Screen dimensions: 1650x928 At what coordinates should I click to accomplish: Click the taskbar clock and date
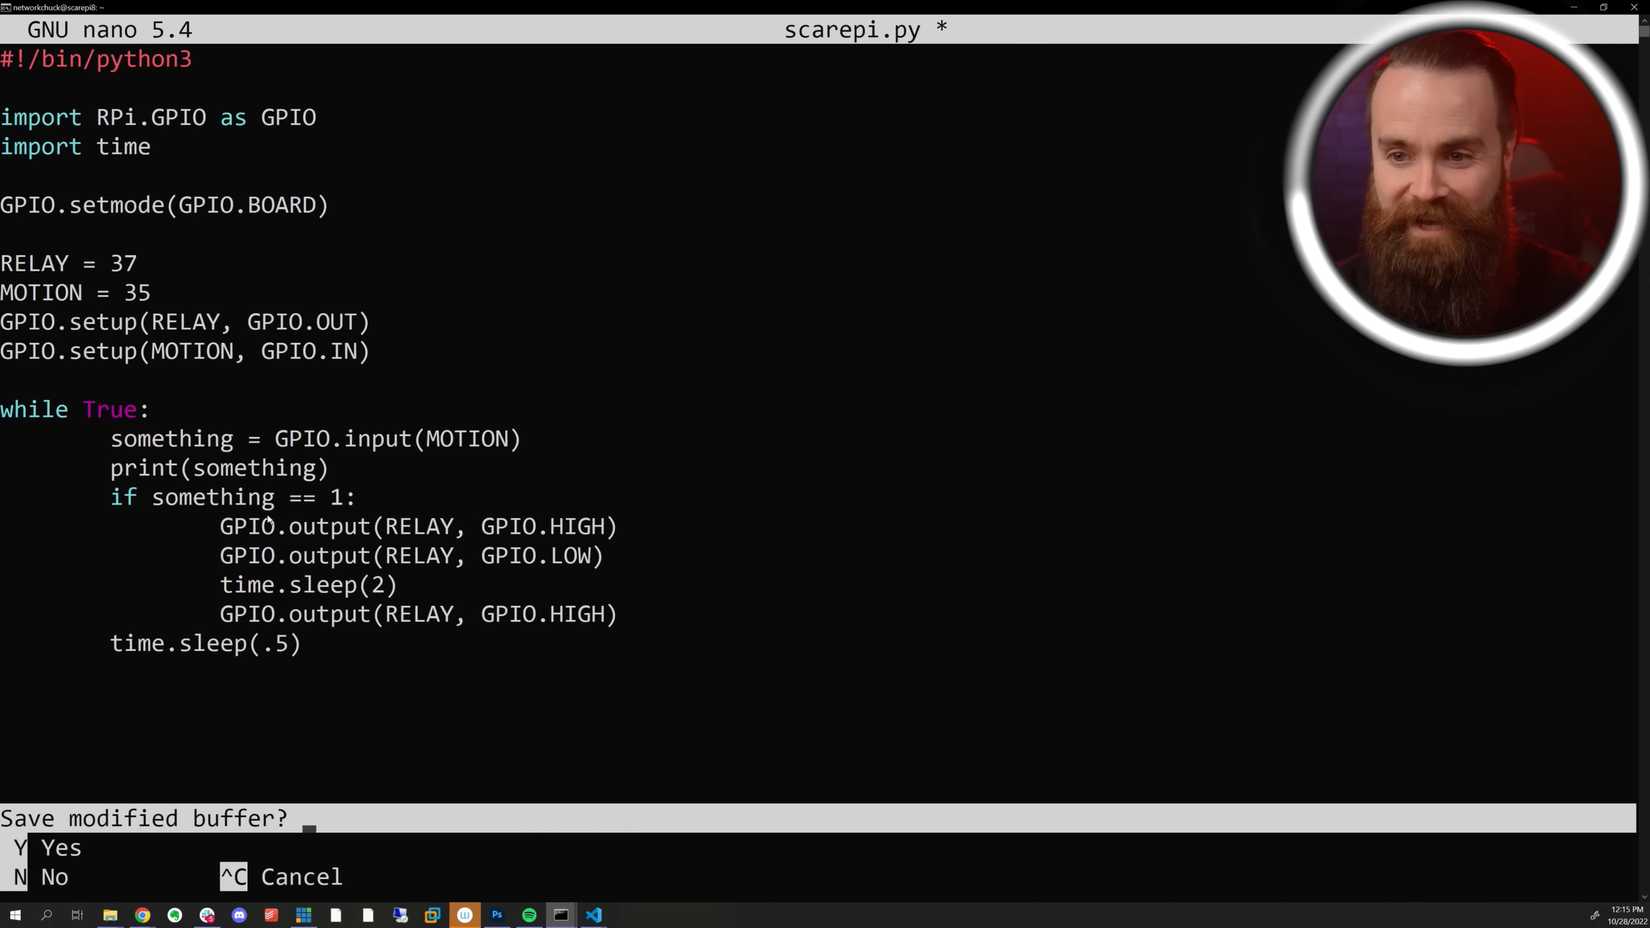1628,915
